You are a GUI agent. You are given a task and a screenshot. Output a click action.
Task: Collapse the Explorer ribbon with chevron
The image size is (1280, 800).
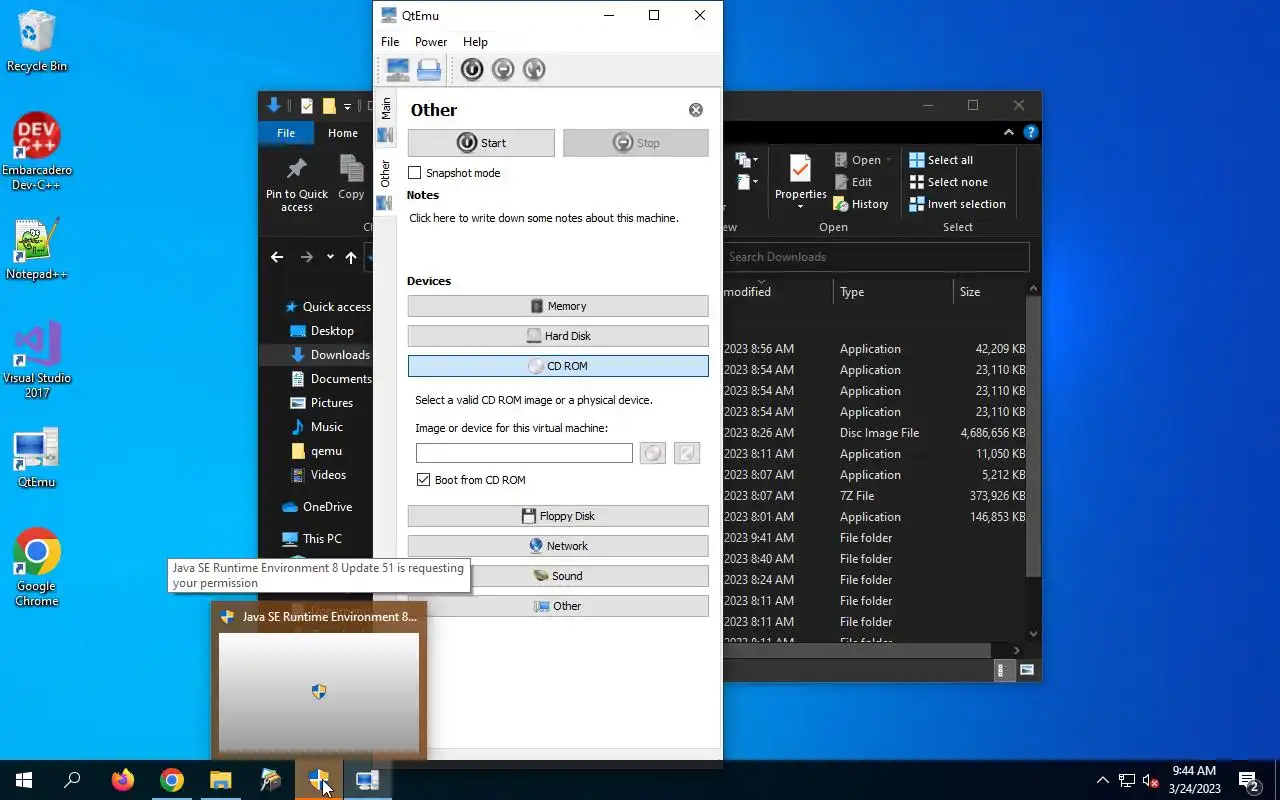pos(1009,132)
